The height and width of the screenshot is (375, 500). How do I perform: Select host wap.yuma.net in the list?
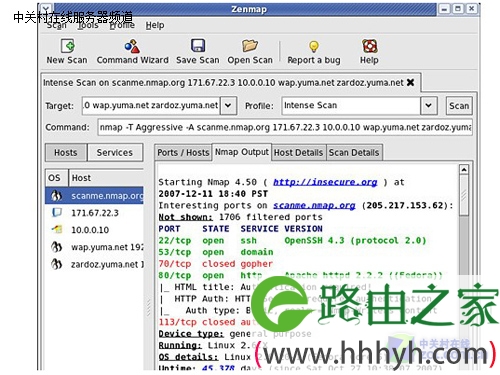point(94,247)
